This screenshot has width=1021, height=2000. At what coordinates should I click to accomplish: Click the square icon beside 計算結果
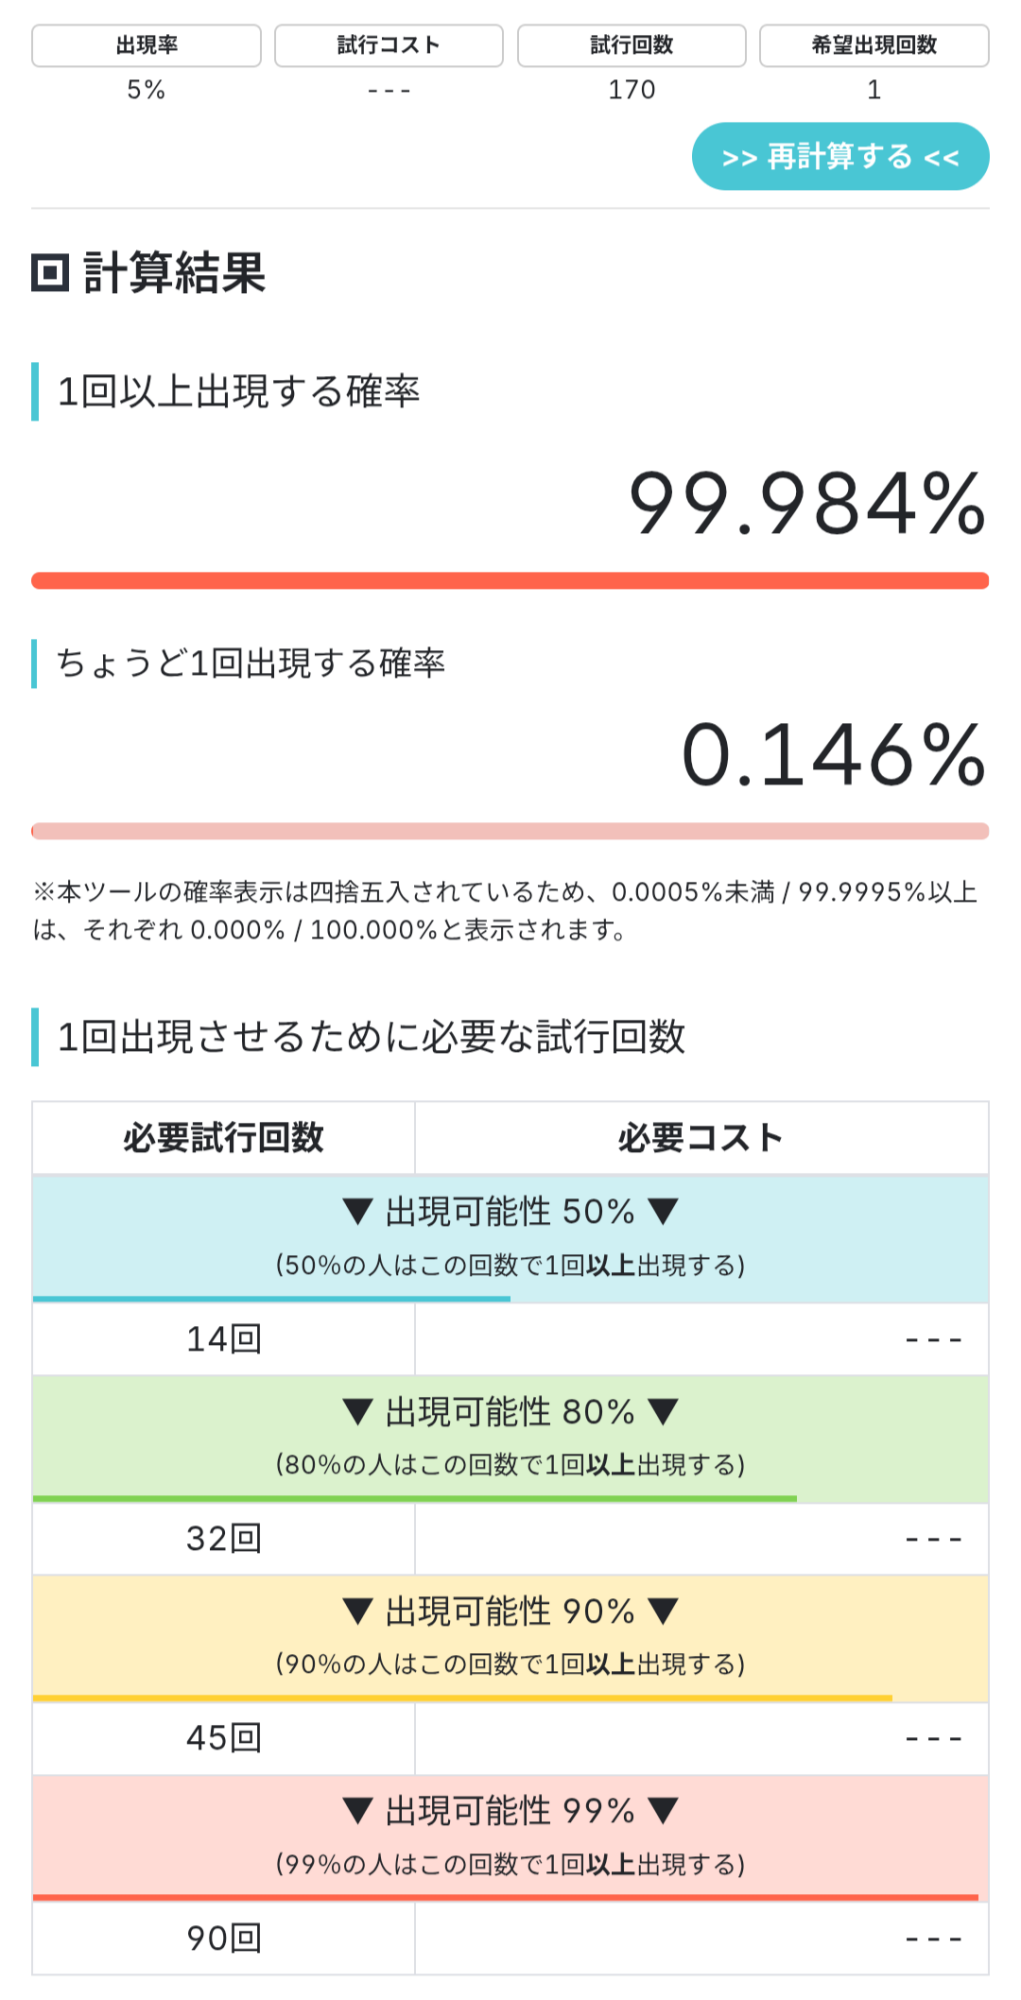point(50,273)
